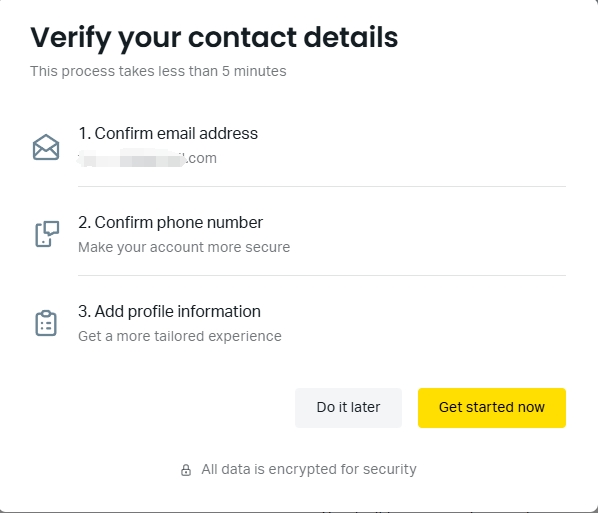This screenshot has height=513, width=598.
Task: Click the Verify your contact details heading
Action: [x=214, y=38]
